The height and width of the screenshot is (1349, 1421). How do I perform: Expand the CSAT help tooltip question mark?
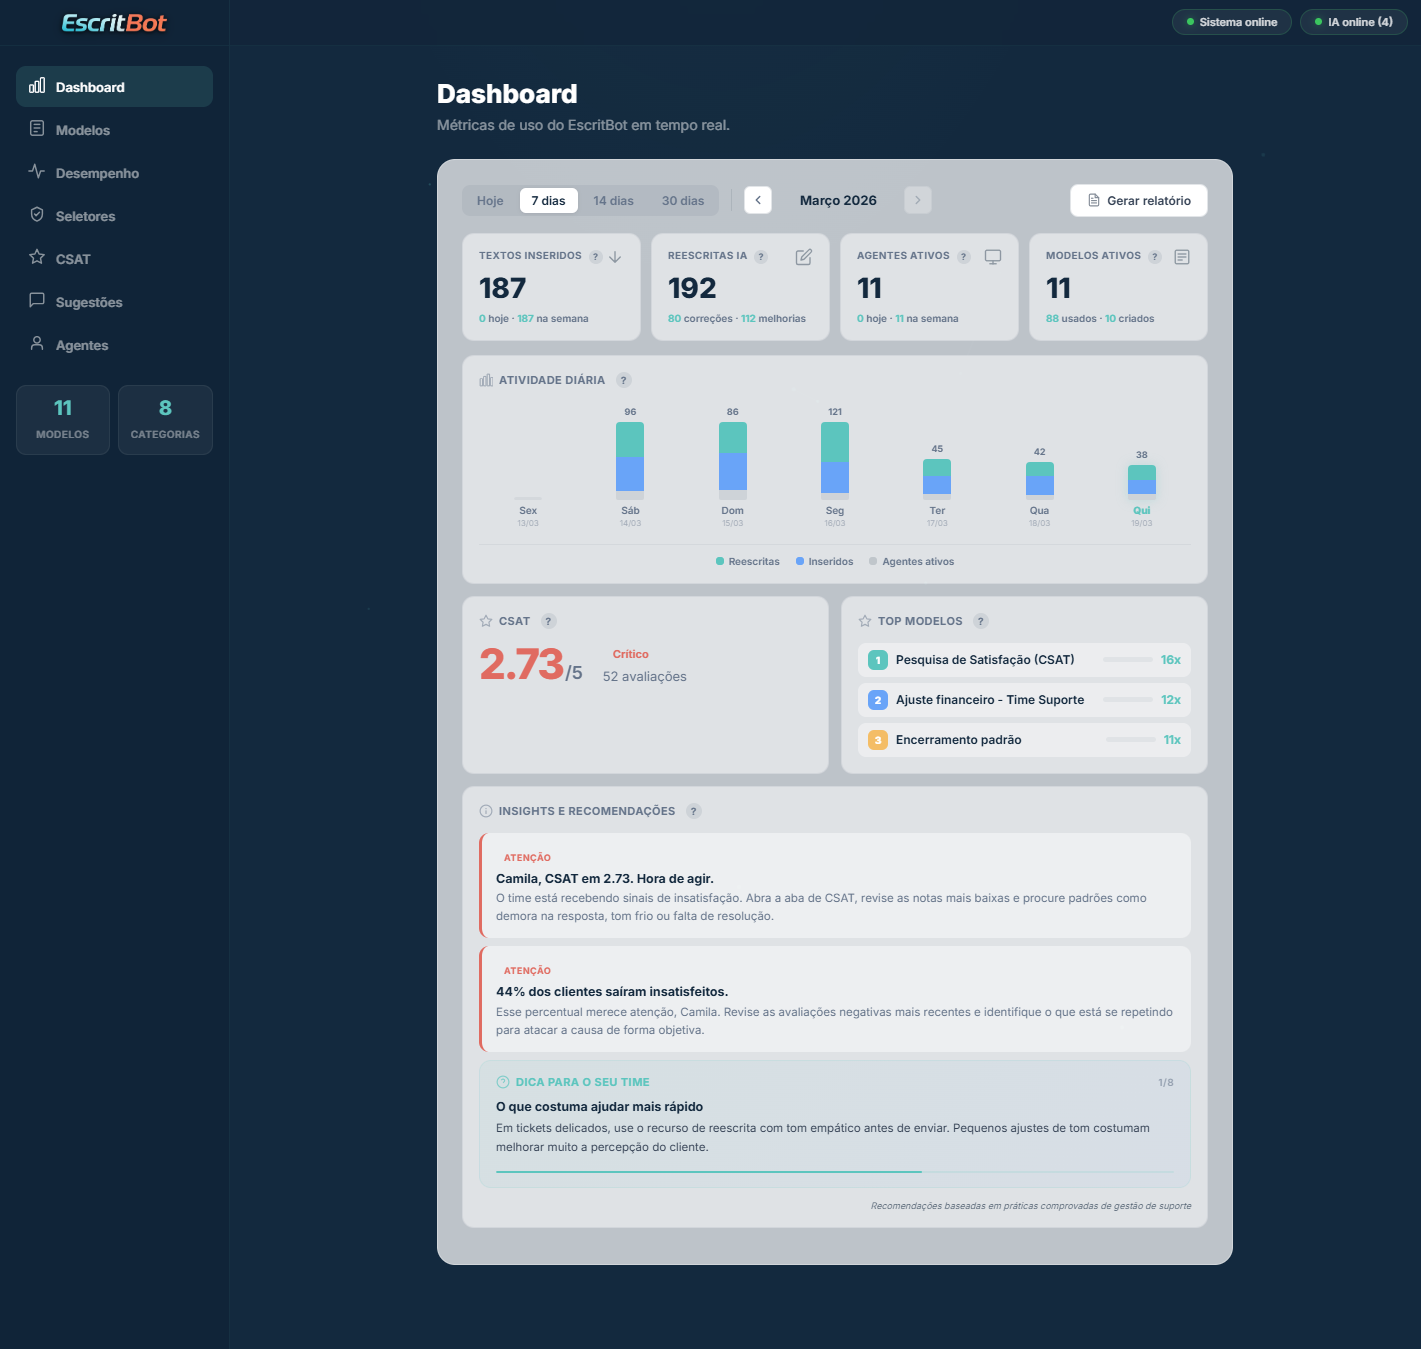point(548,620)
